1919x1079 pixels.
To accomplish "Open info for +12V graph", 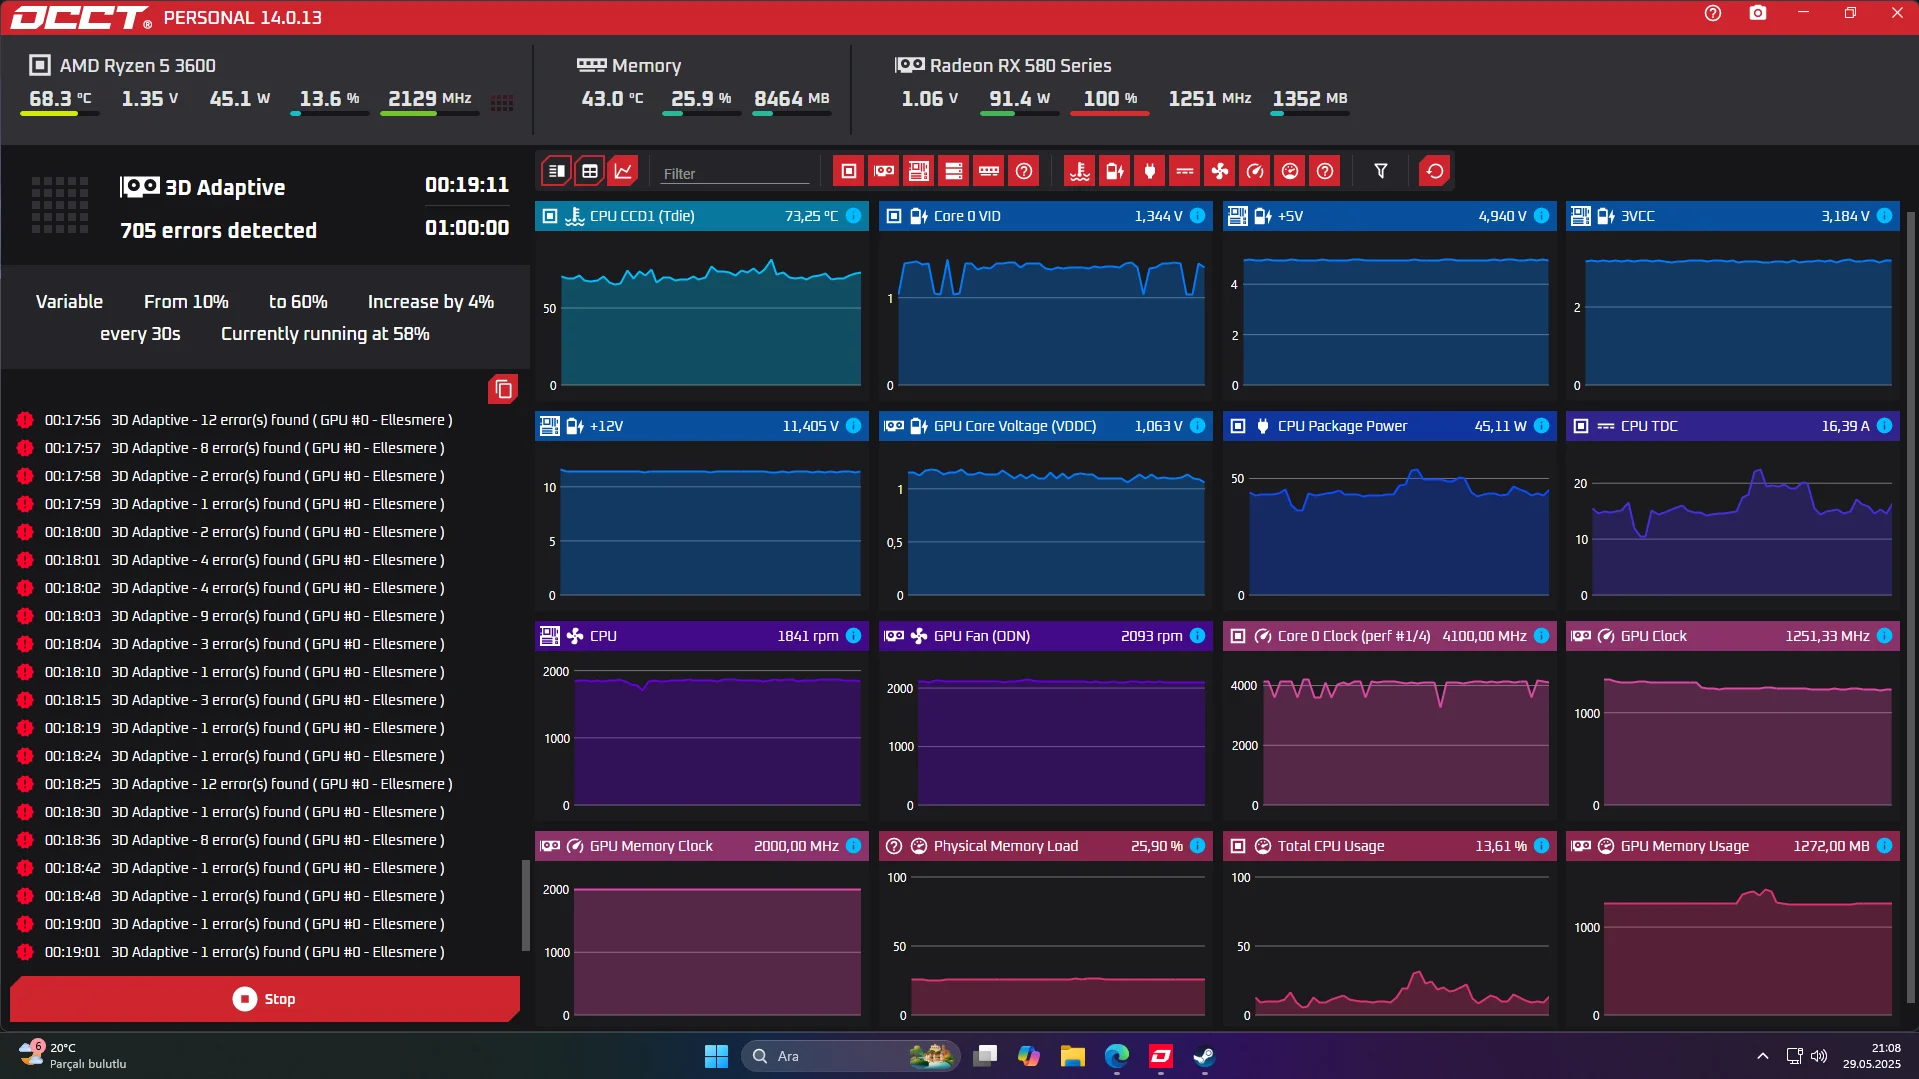I will [x=854, y=426].
